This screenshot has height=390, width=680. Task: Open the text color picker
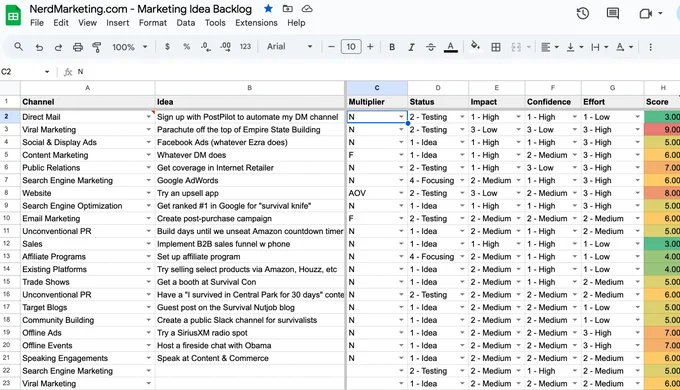coord(451,47)
